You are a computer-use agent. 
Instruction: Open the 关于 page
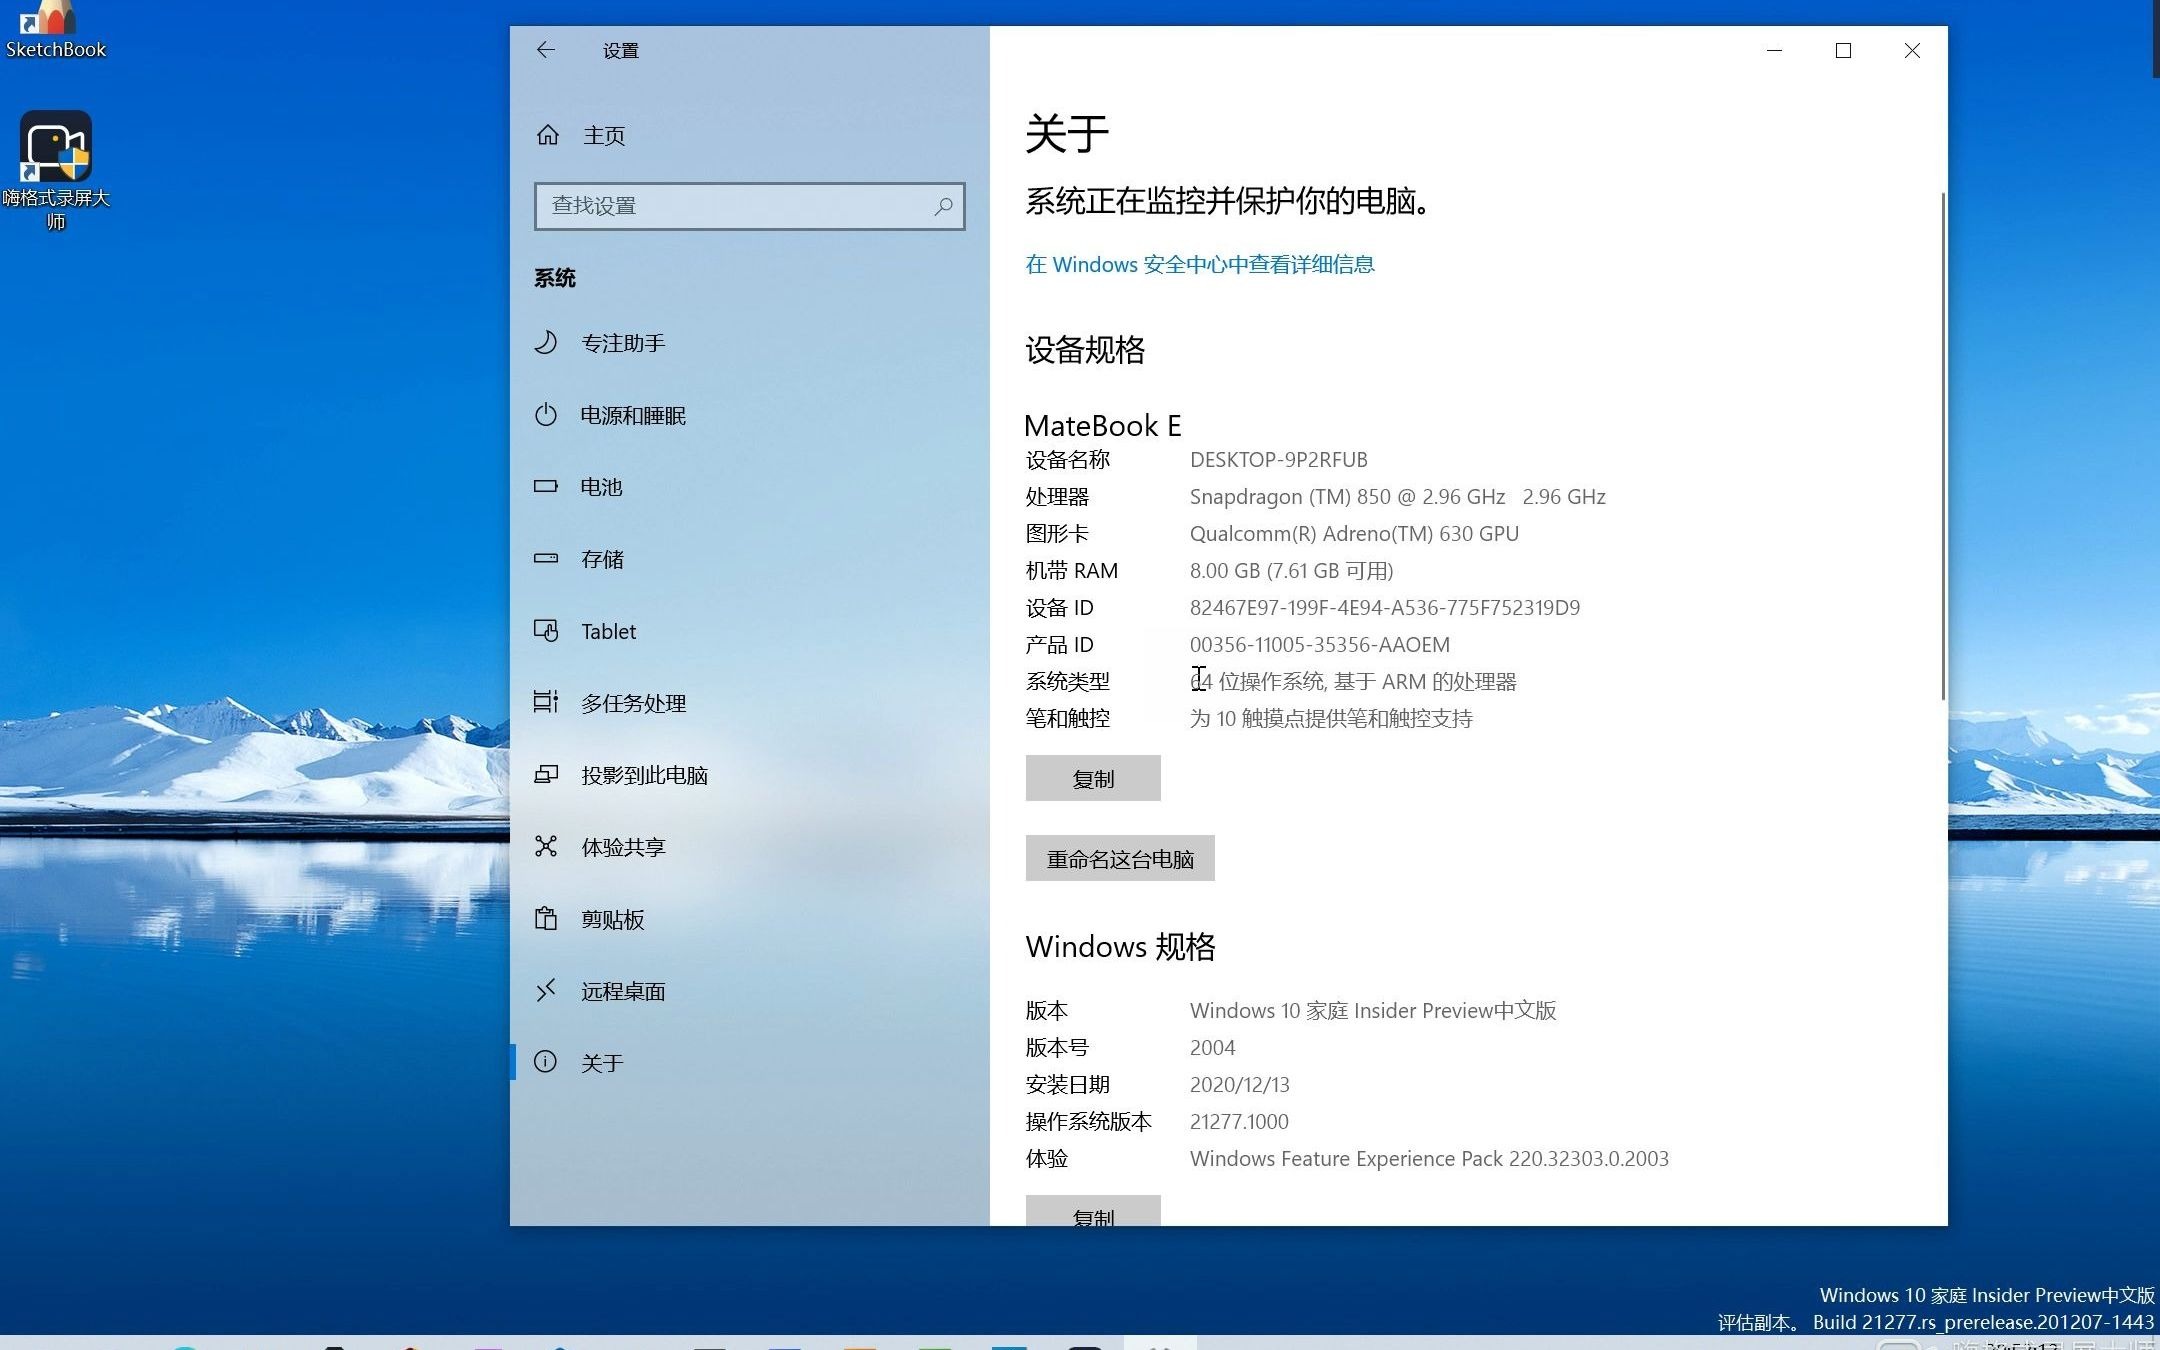coord(750,1062)
